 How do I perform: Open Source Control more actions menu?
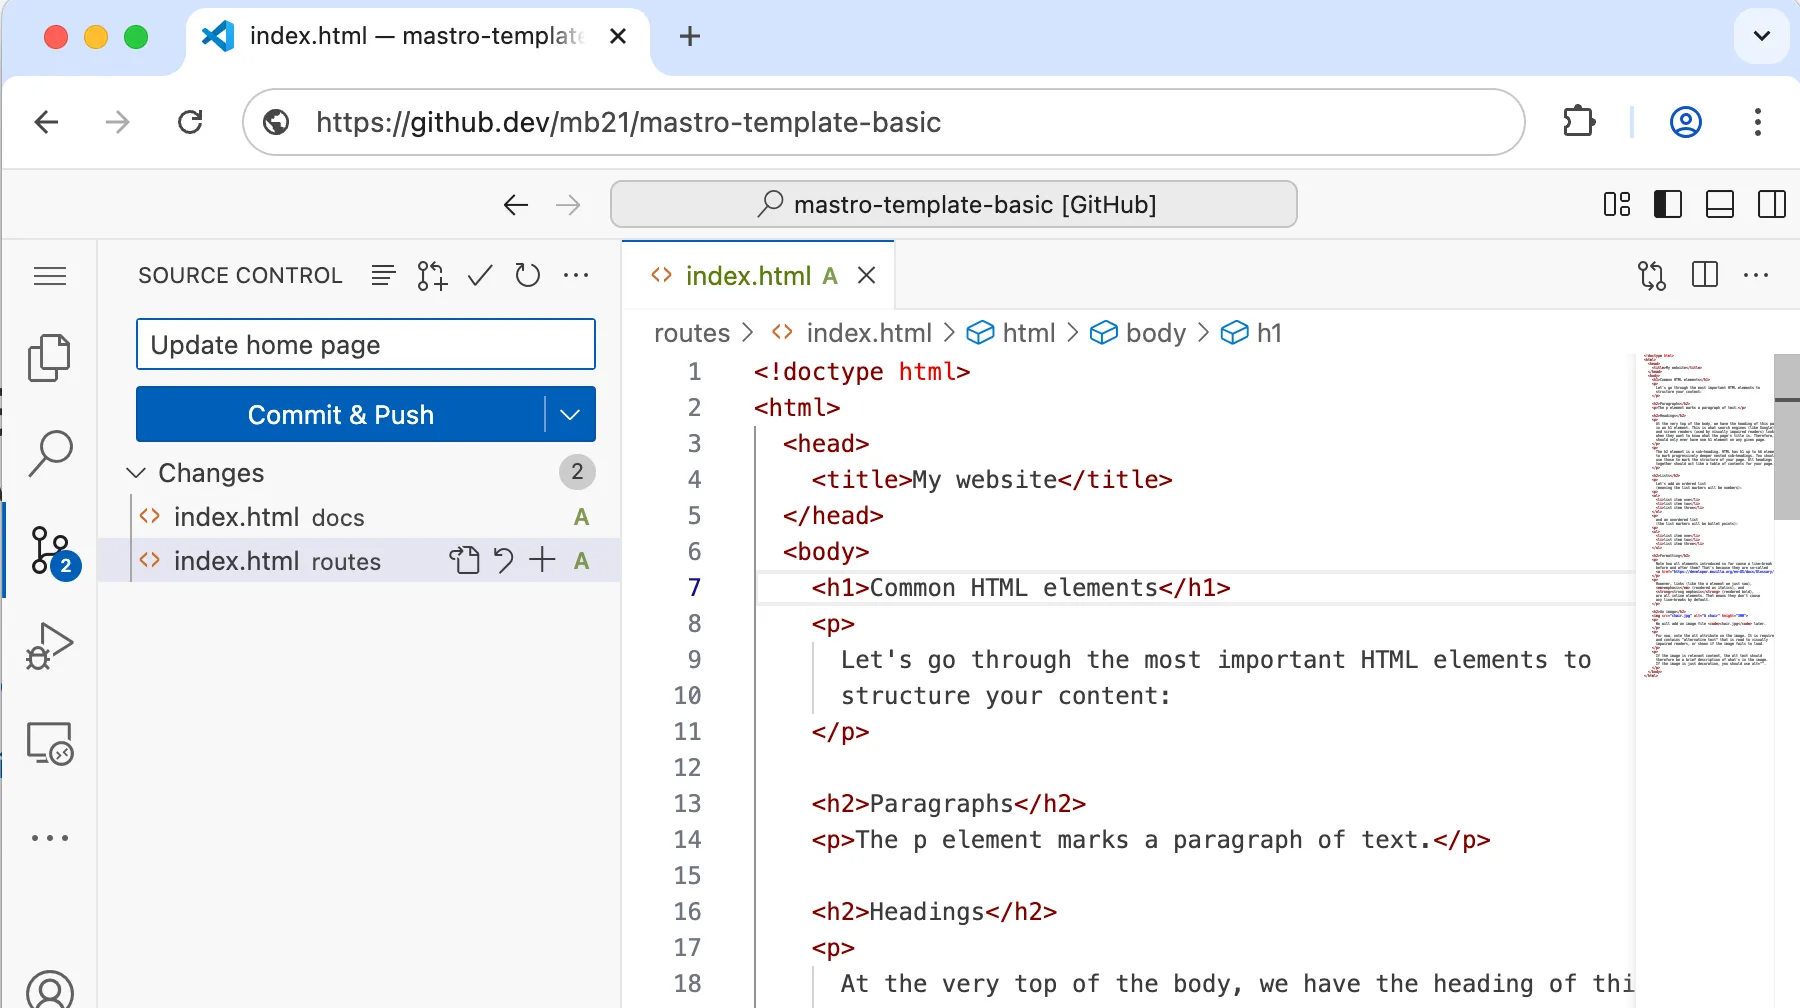[576, 275]
